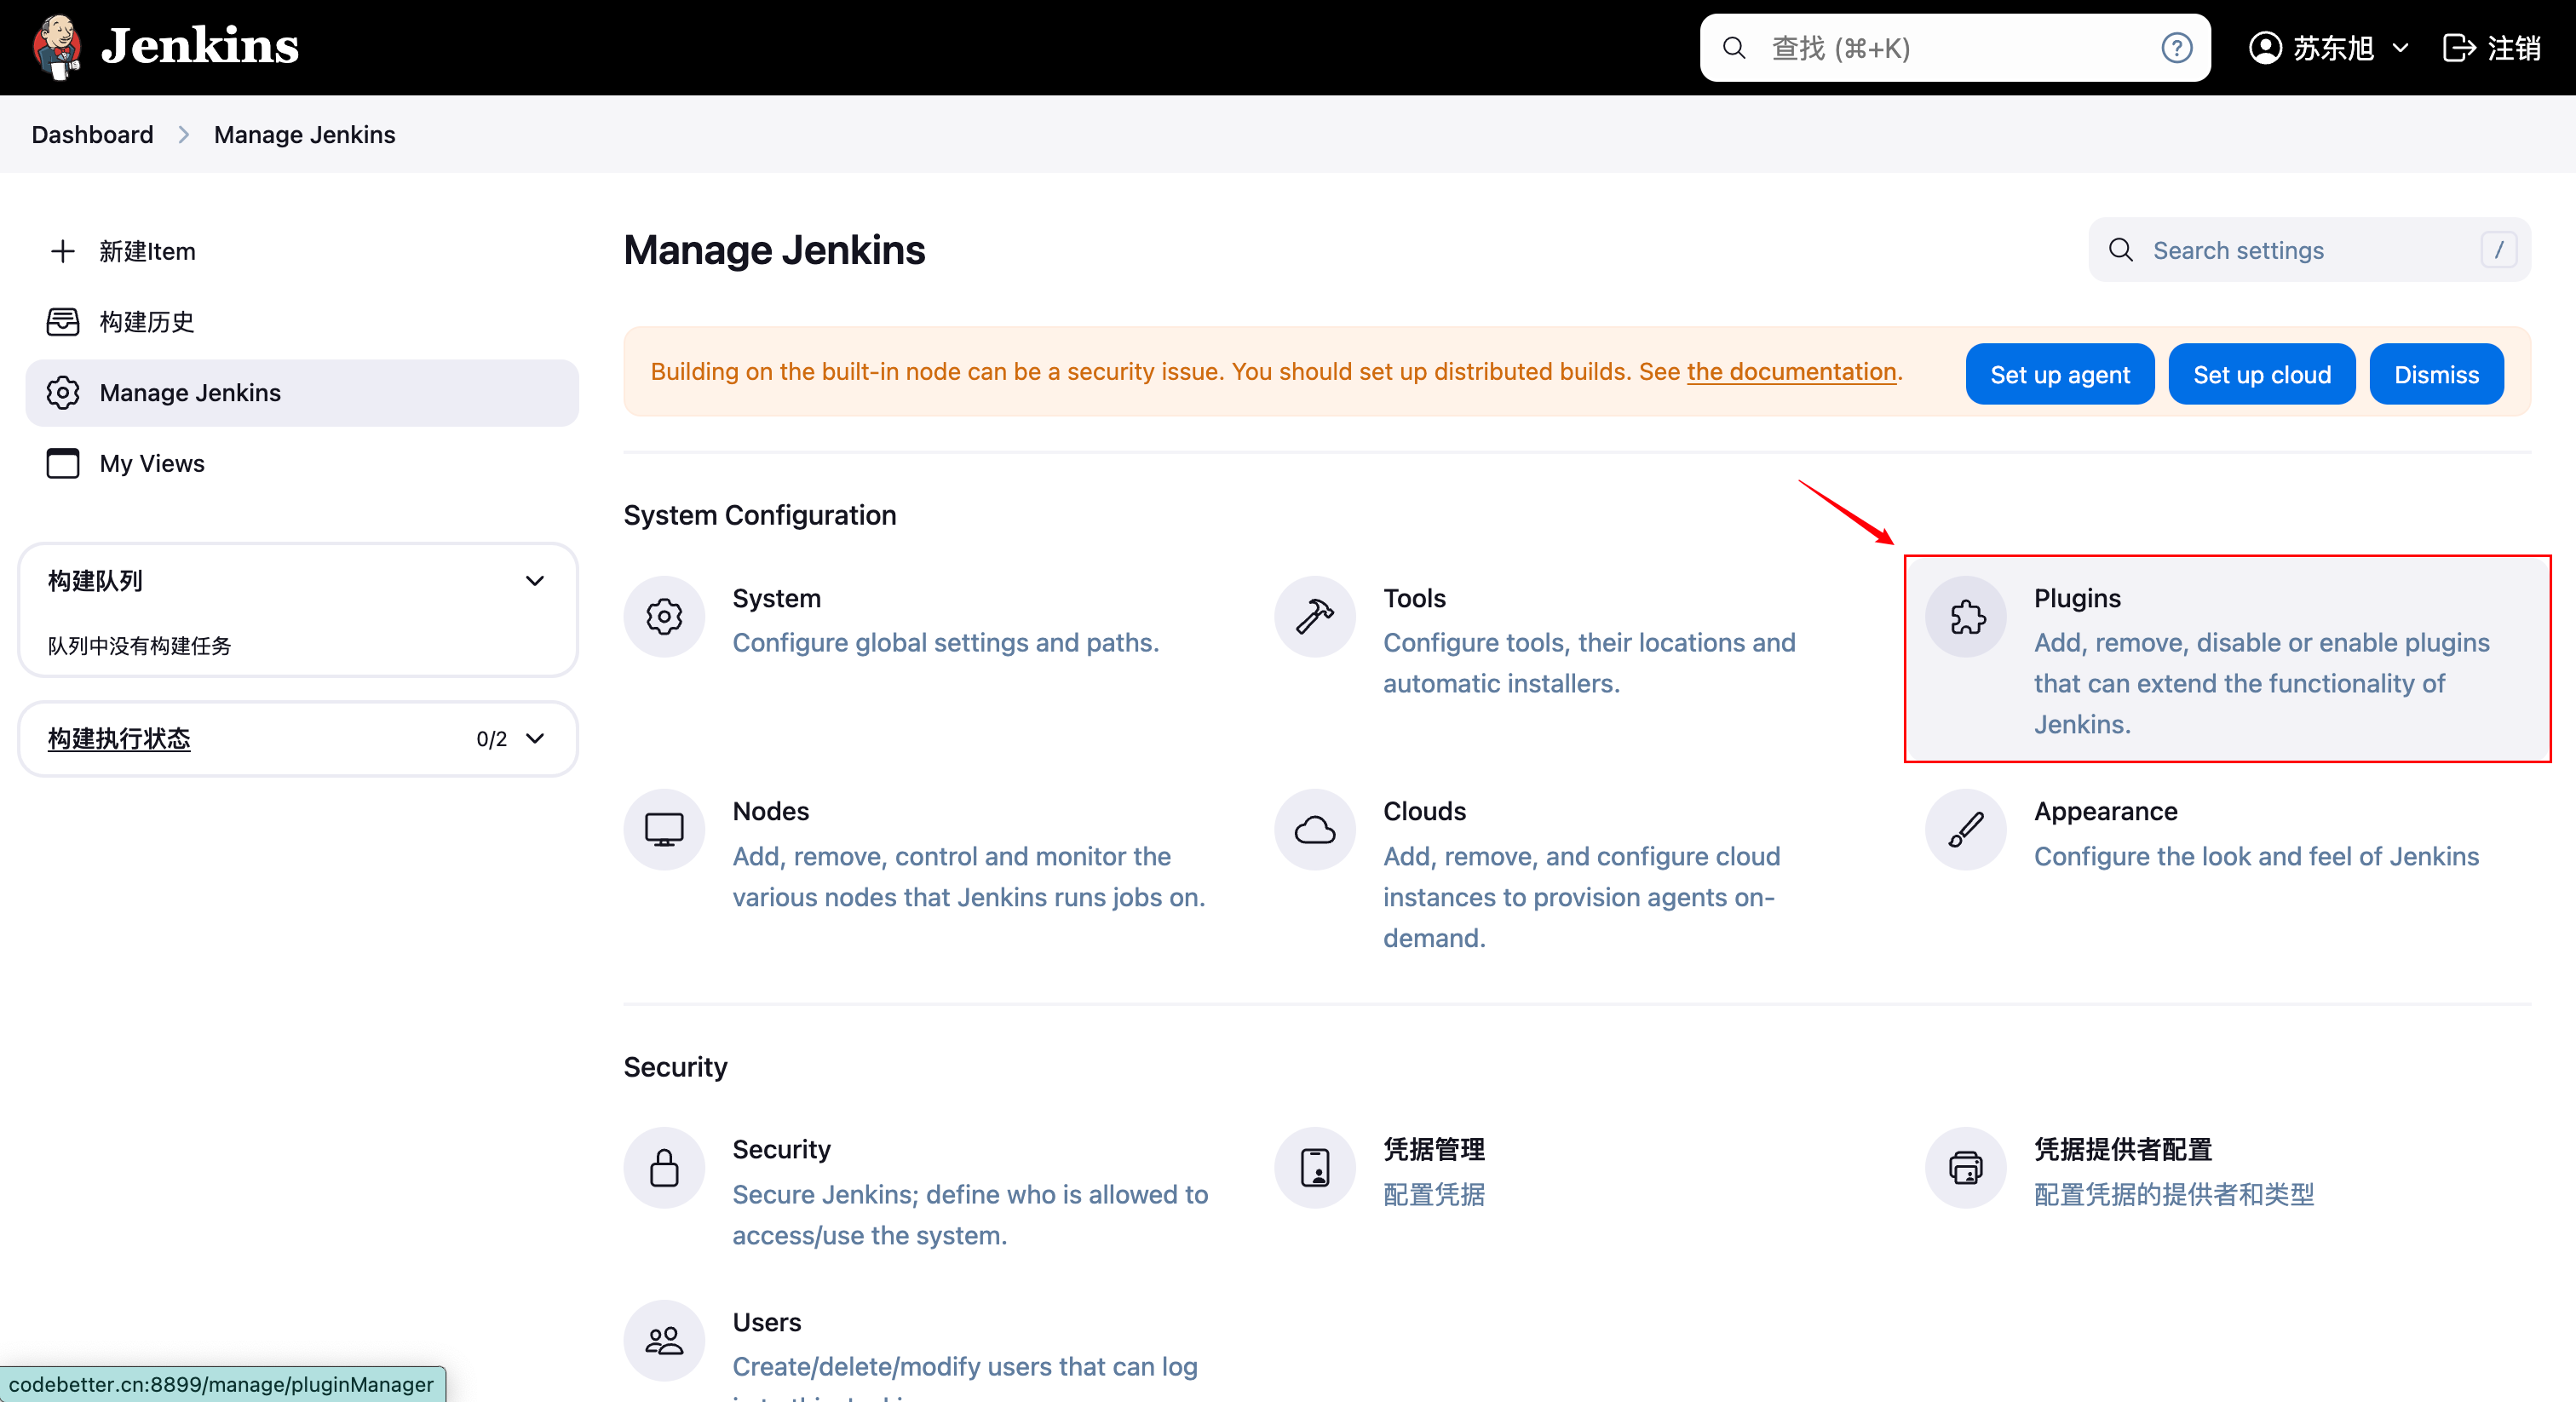Open 构建历史 in the sidebar
Image resolution: width=2576 pixels, height=1402 pixels.
click(302, 322)
